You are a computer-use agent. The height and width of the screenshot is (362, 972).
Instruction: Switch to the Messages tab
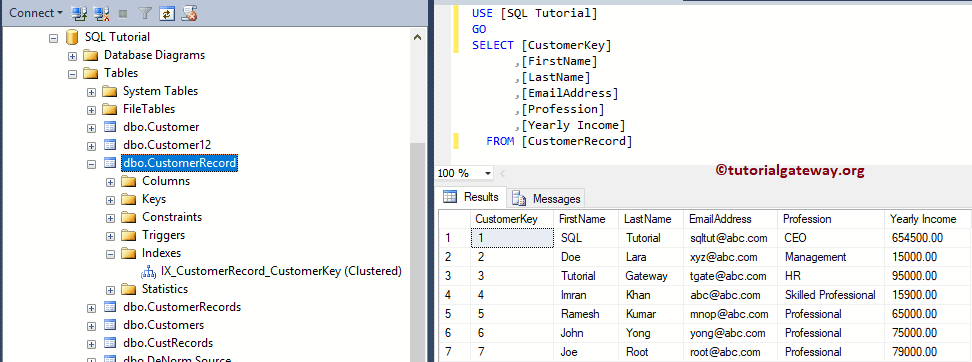[547, 198]
